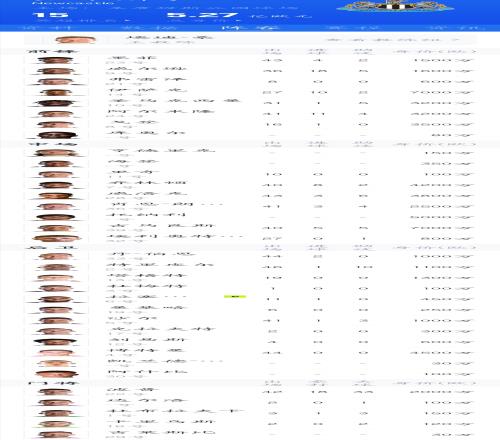This screenshot has width=500, height=440.
Task: Tap the green tag on defender row
Action: (235, 296)
